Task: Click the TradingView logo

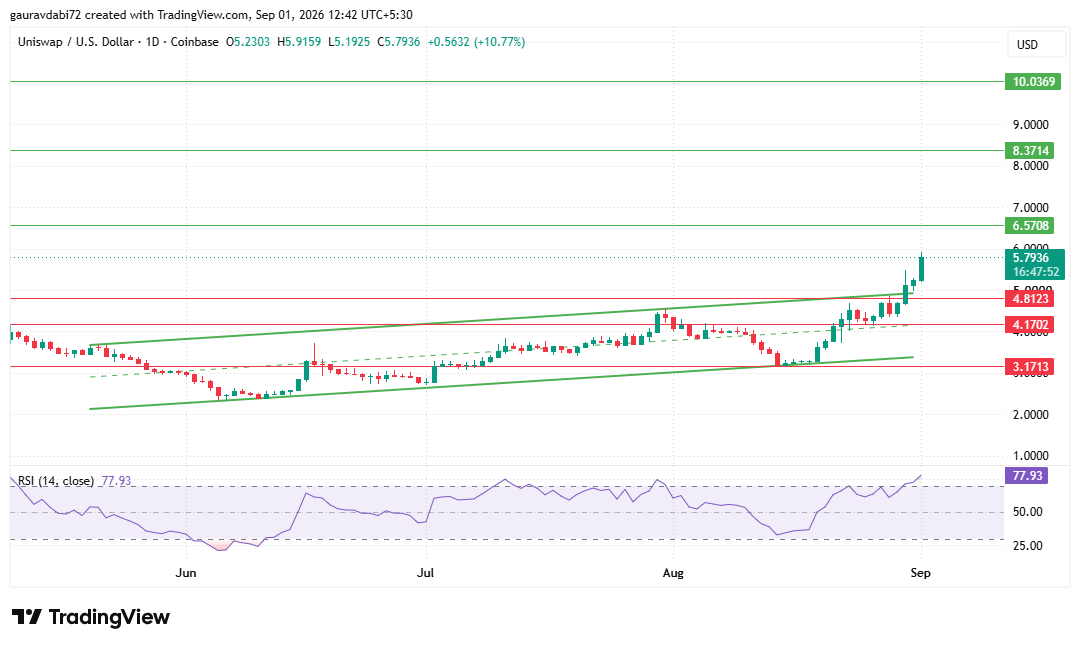Action: [x=90, y=617]
